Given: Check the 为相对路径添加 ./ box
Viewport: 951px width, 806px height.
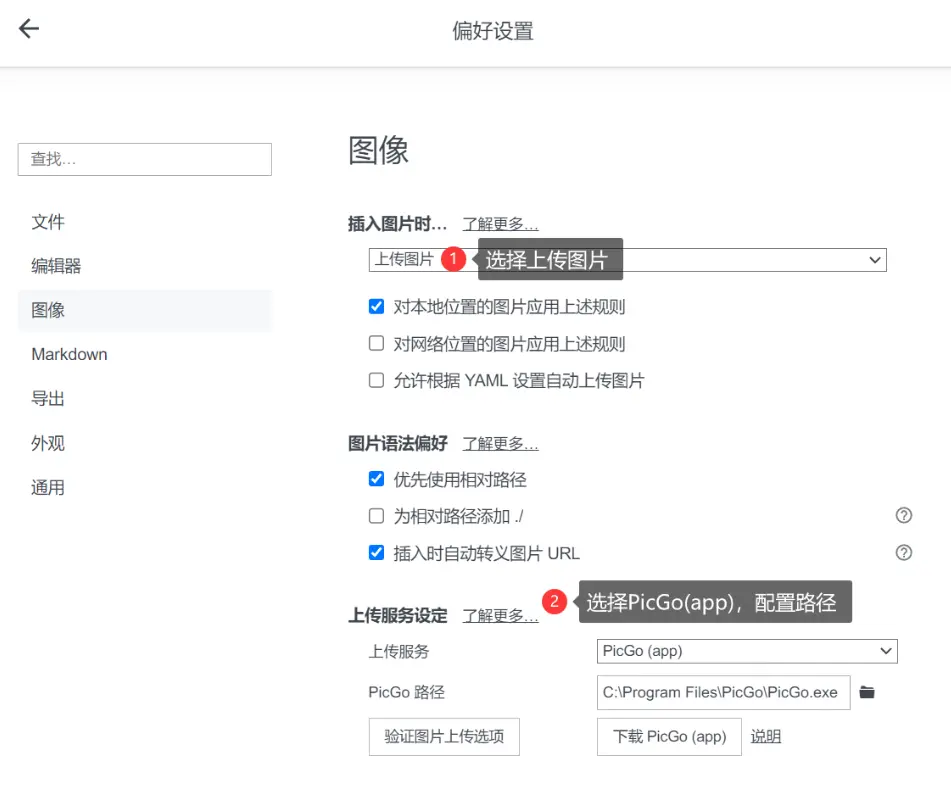Looking at the screenshot, I should [x=377, y=516].
